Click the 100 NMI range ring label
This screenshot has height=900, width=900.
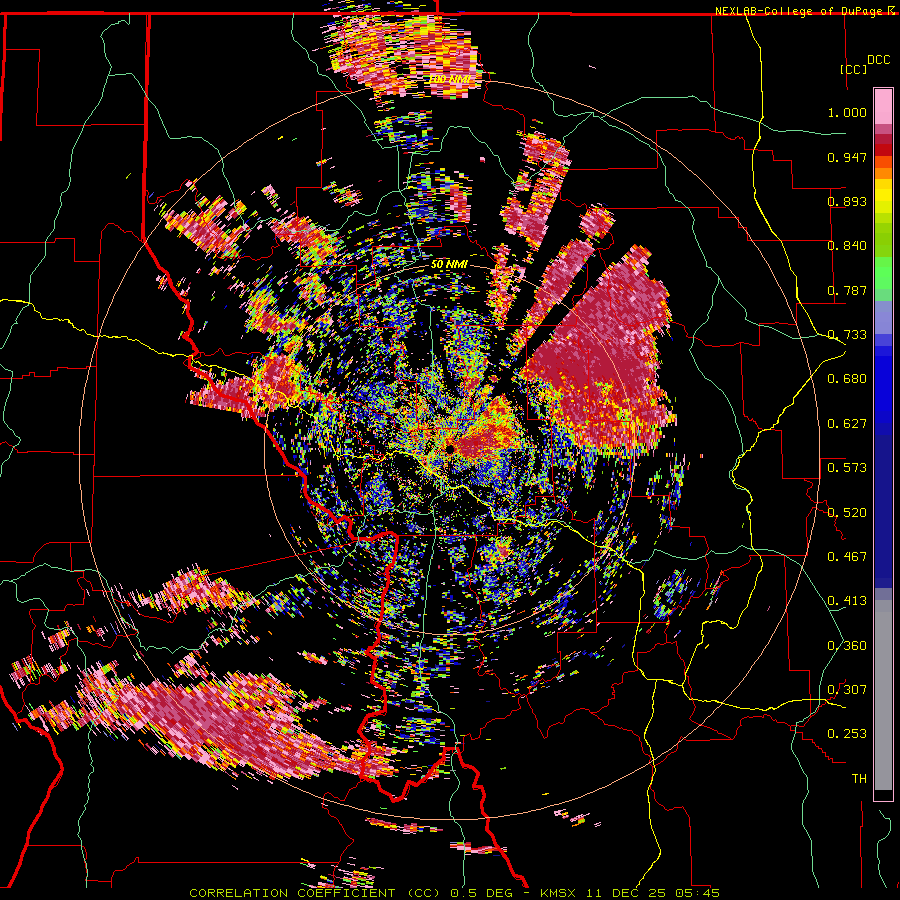coord(449,78)
